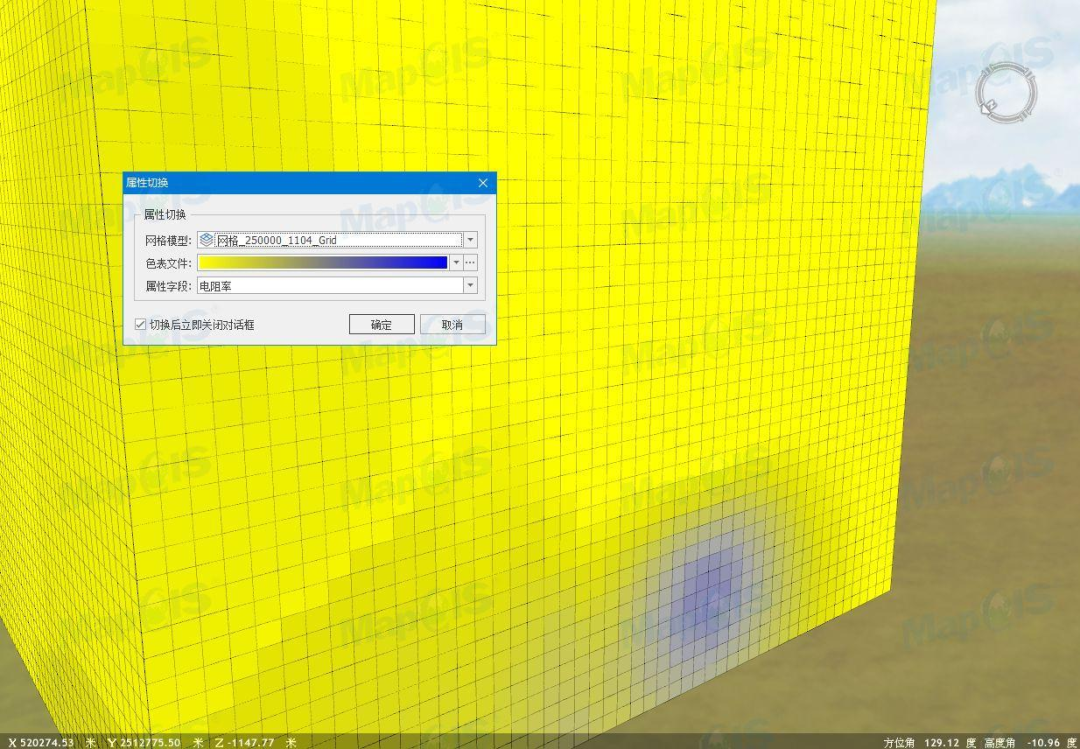Click the grid model name field
Screen dimensions: 1080x749
click(x=339, y=240)
